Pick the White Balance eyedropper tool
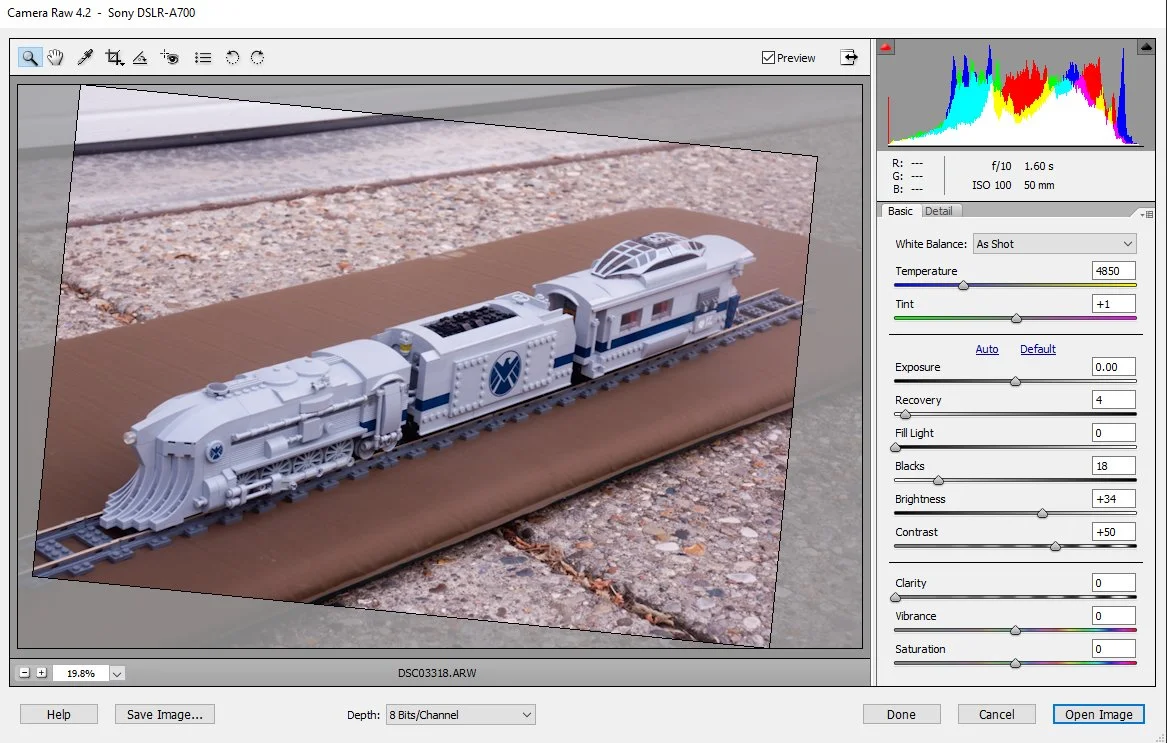The image size is (1167, 743). point(85,57)
